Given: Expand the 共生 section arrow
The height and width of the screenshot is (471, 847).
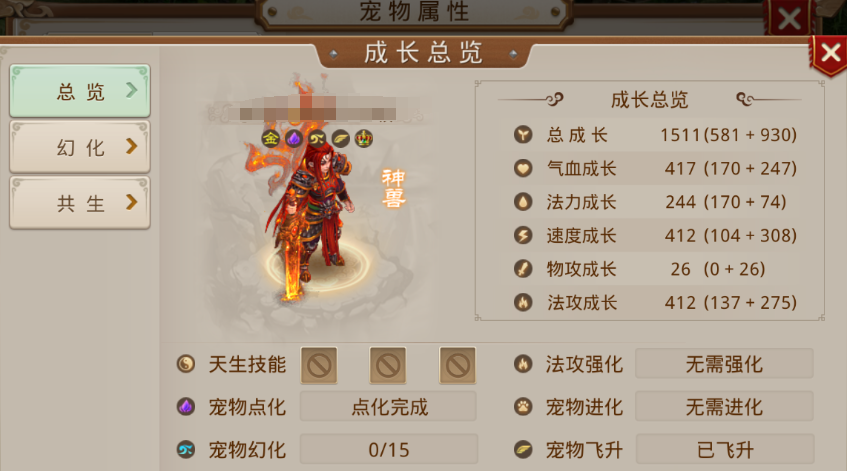Looking at the screenshot, I should pyautogui.click(x=131, y=203).
